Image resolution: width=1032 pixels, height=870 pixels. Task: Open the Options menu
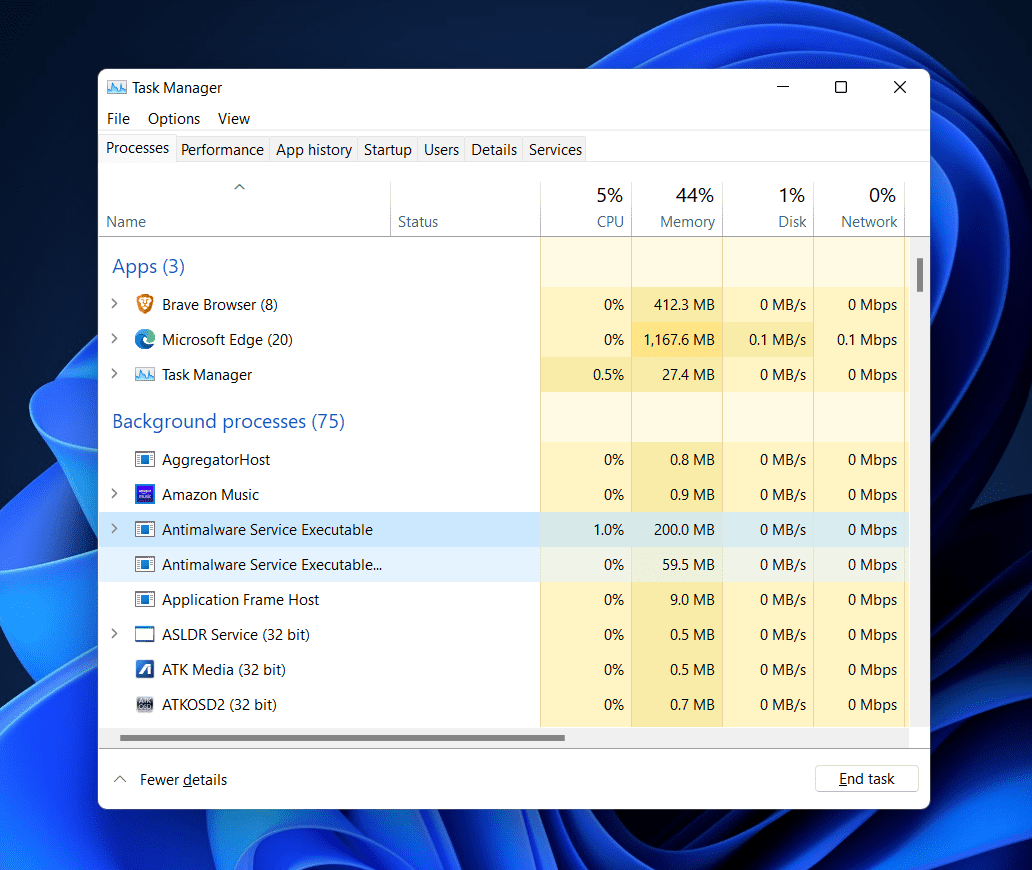[x=174, y=118]
